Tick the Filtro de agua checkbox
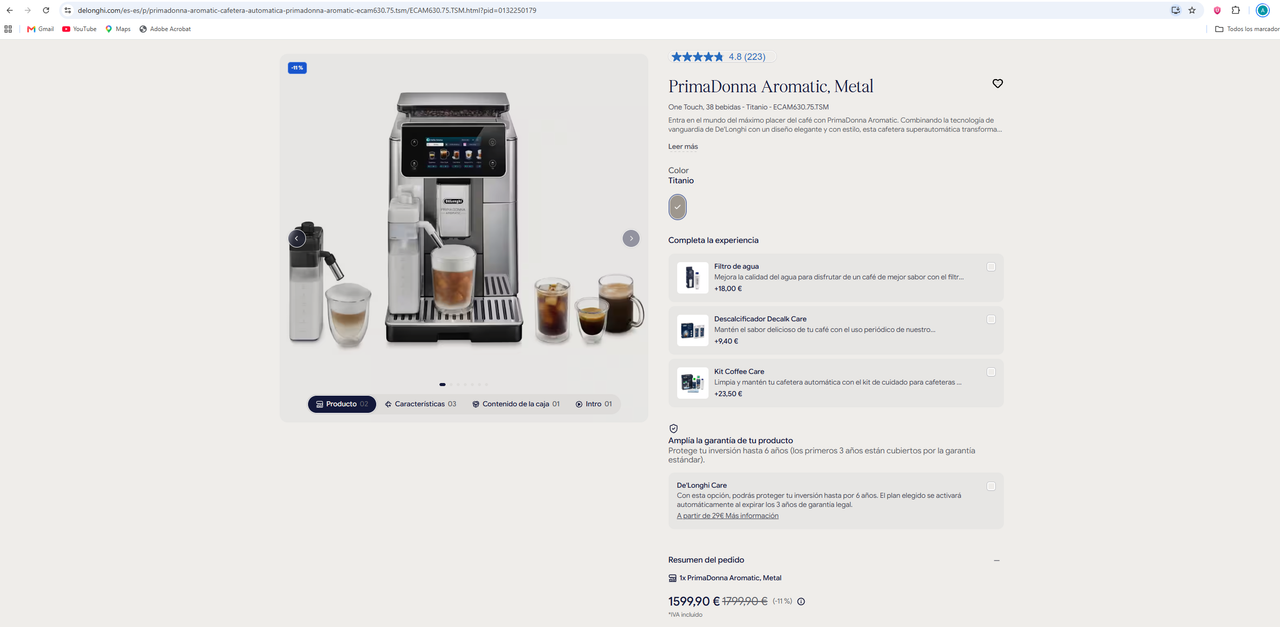The image size is (1280, 627). [991, 267]
